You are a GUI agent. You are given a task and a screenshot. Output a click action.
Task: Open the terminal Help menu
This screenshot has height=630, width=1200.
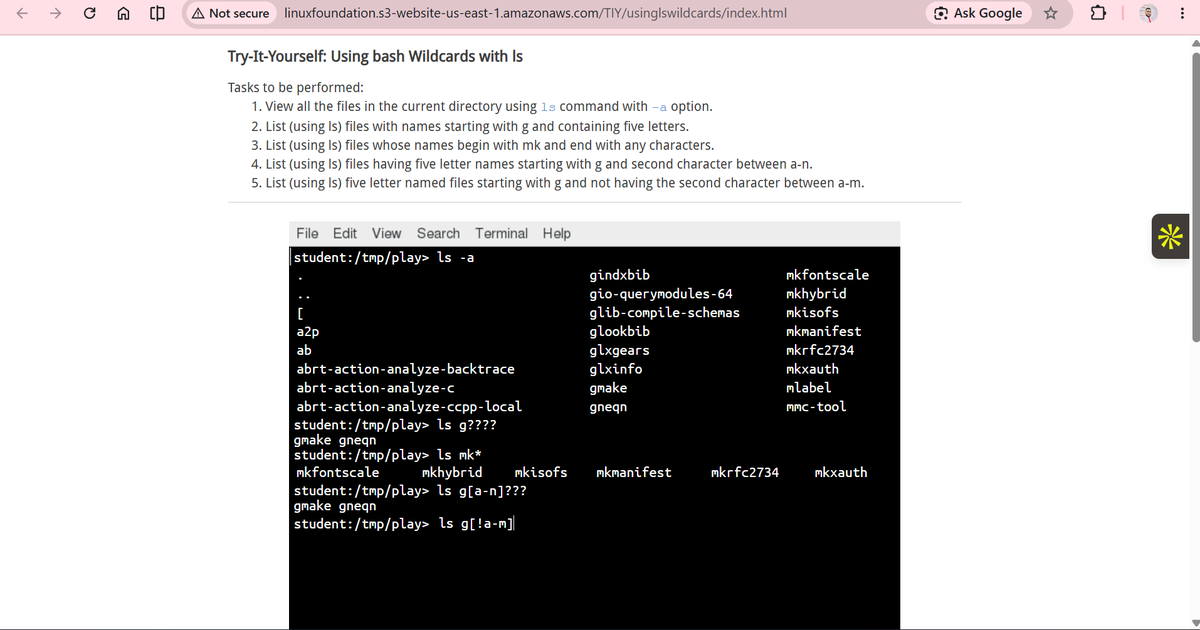pyautogui.click(x=557, y=233)
